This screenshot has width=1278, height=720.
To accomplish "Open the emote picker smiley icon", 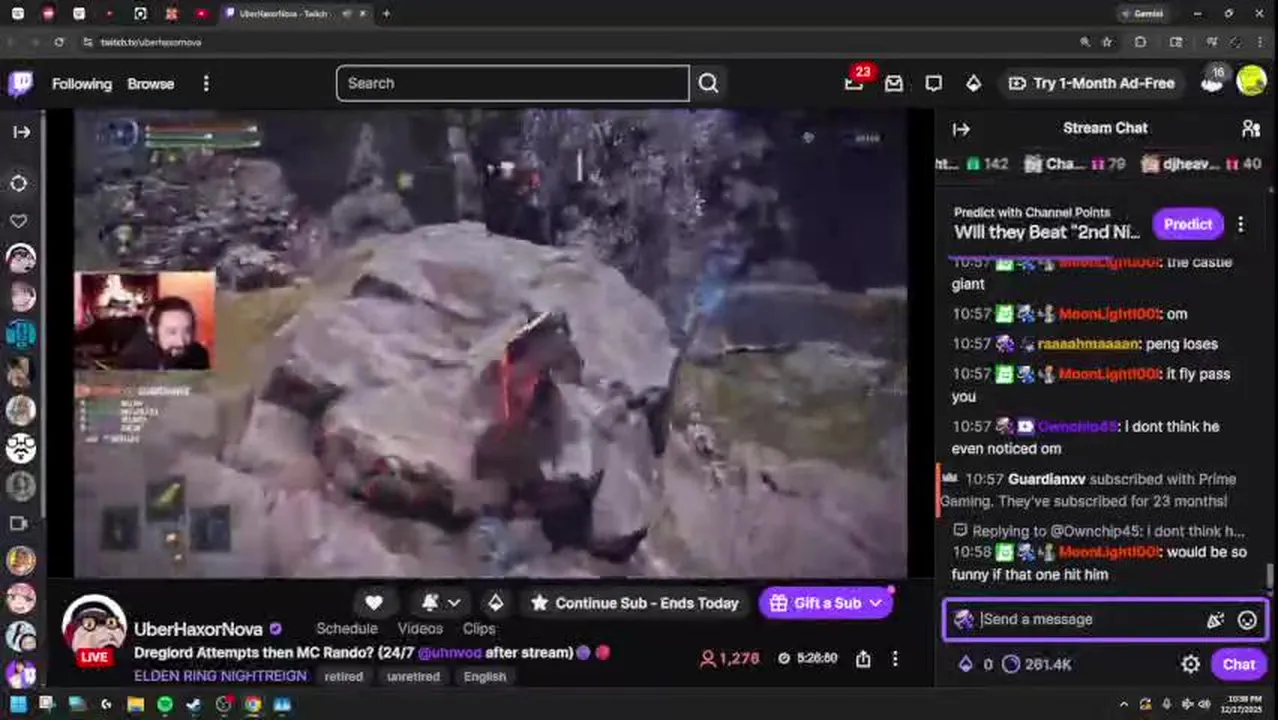I will [x=1247, y=620].
